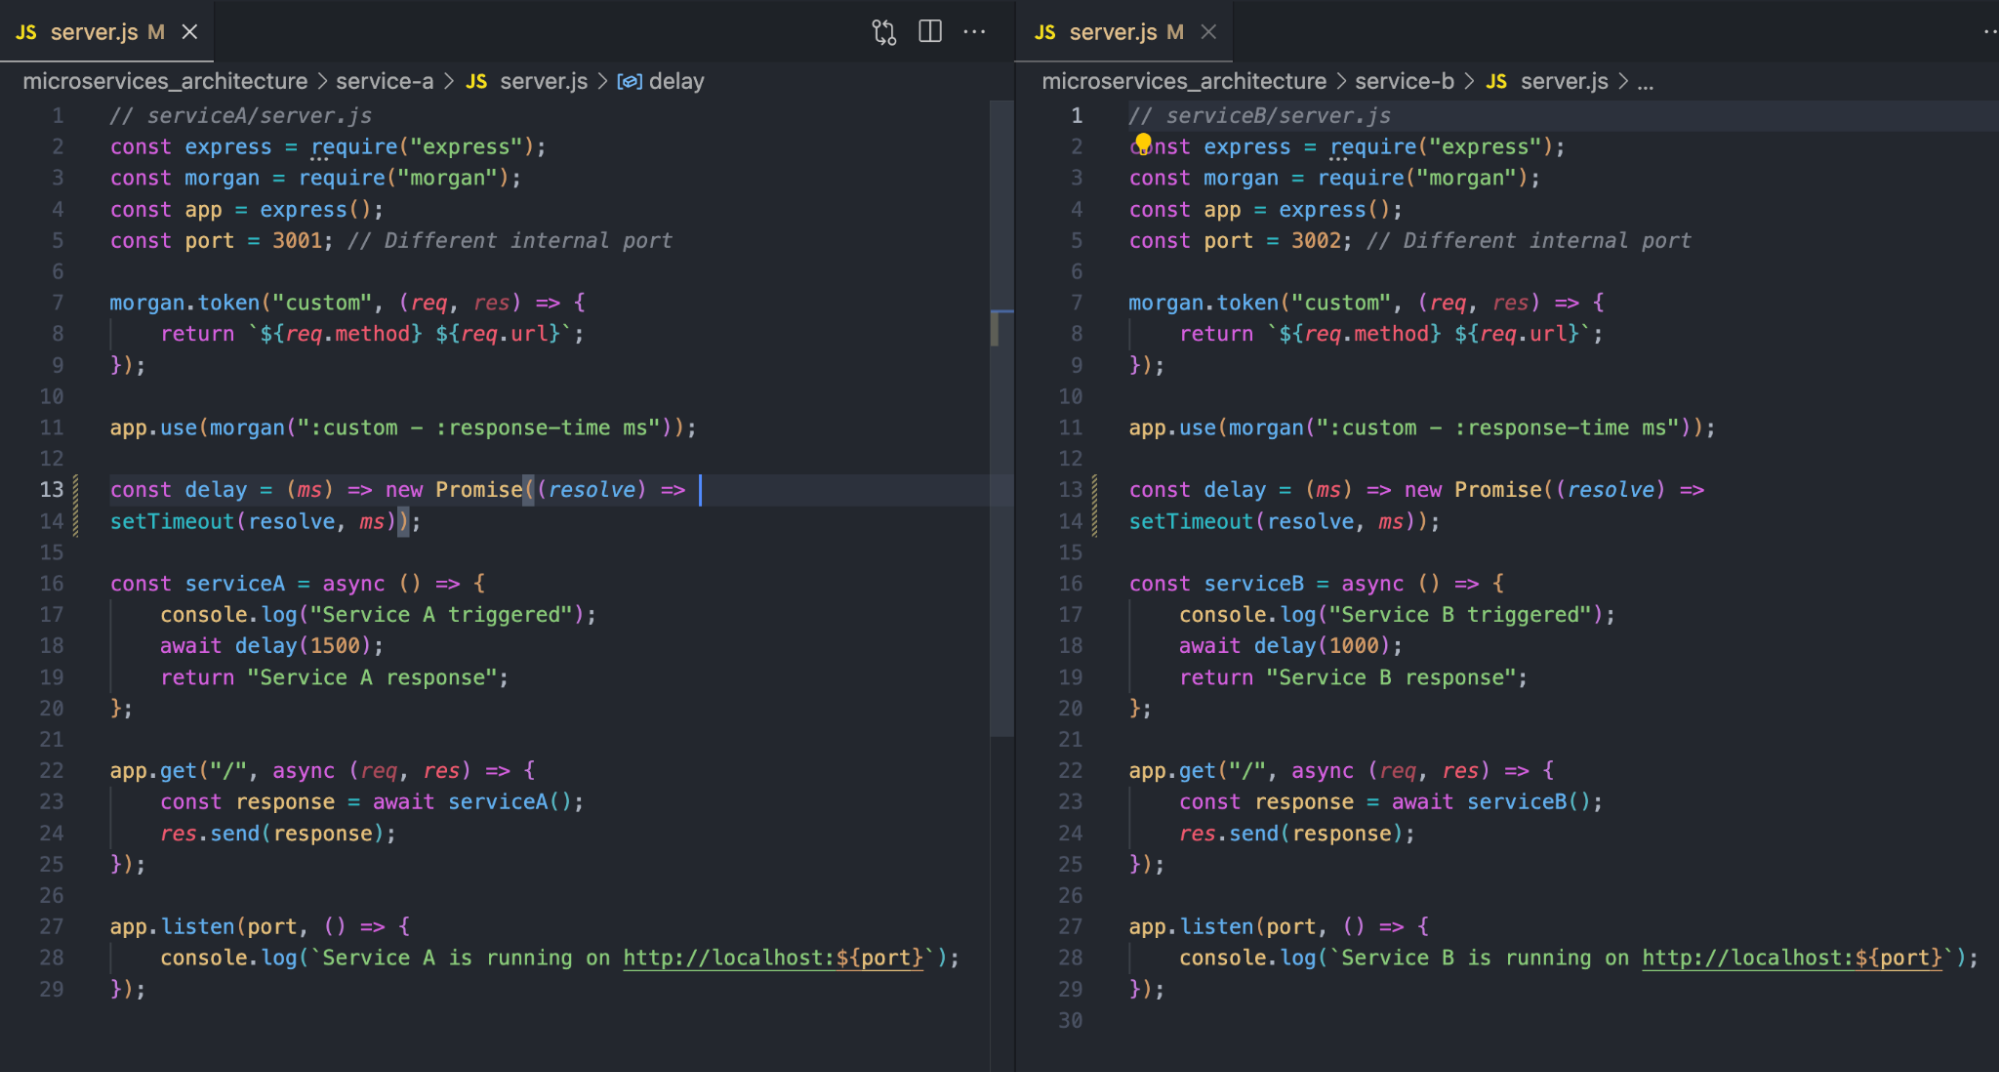Image resolution: width=1999 pixels, height=1072 pixels.
Task: Click "Service A response" return string
Action: (372, 678)
